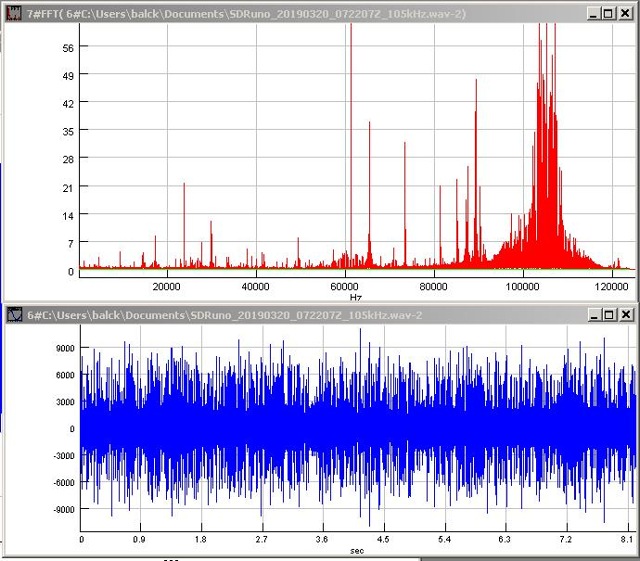Minimize the waveform time-domain window
Viewport: 640px width, 561px height.
(595, 314)
